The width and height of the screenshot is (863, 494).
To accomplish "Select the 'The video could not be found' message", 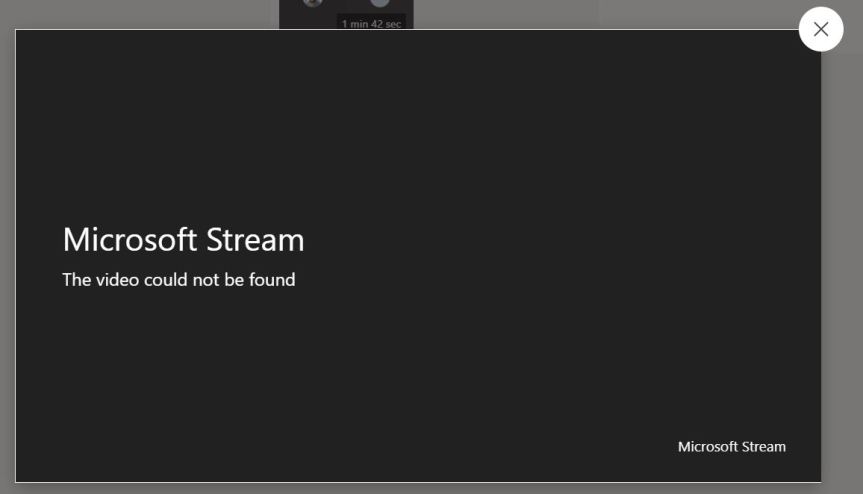I will tap(178, 280).
